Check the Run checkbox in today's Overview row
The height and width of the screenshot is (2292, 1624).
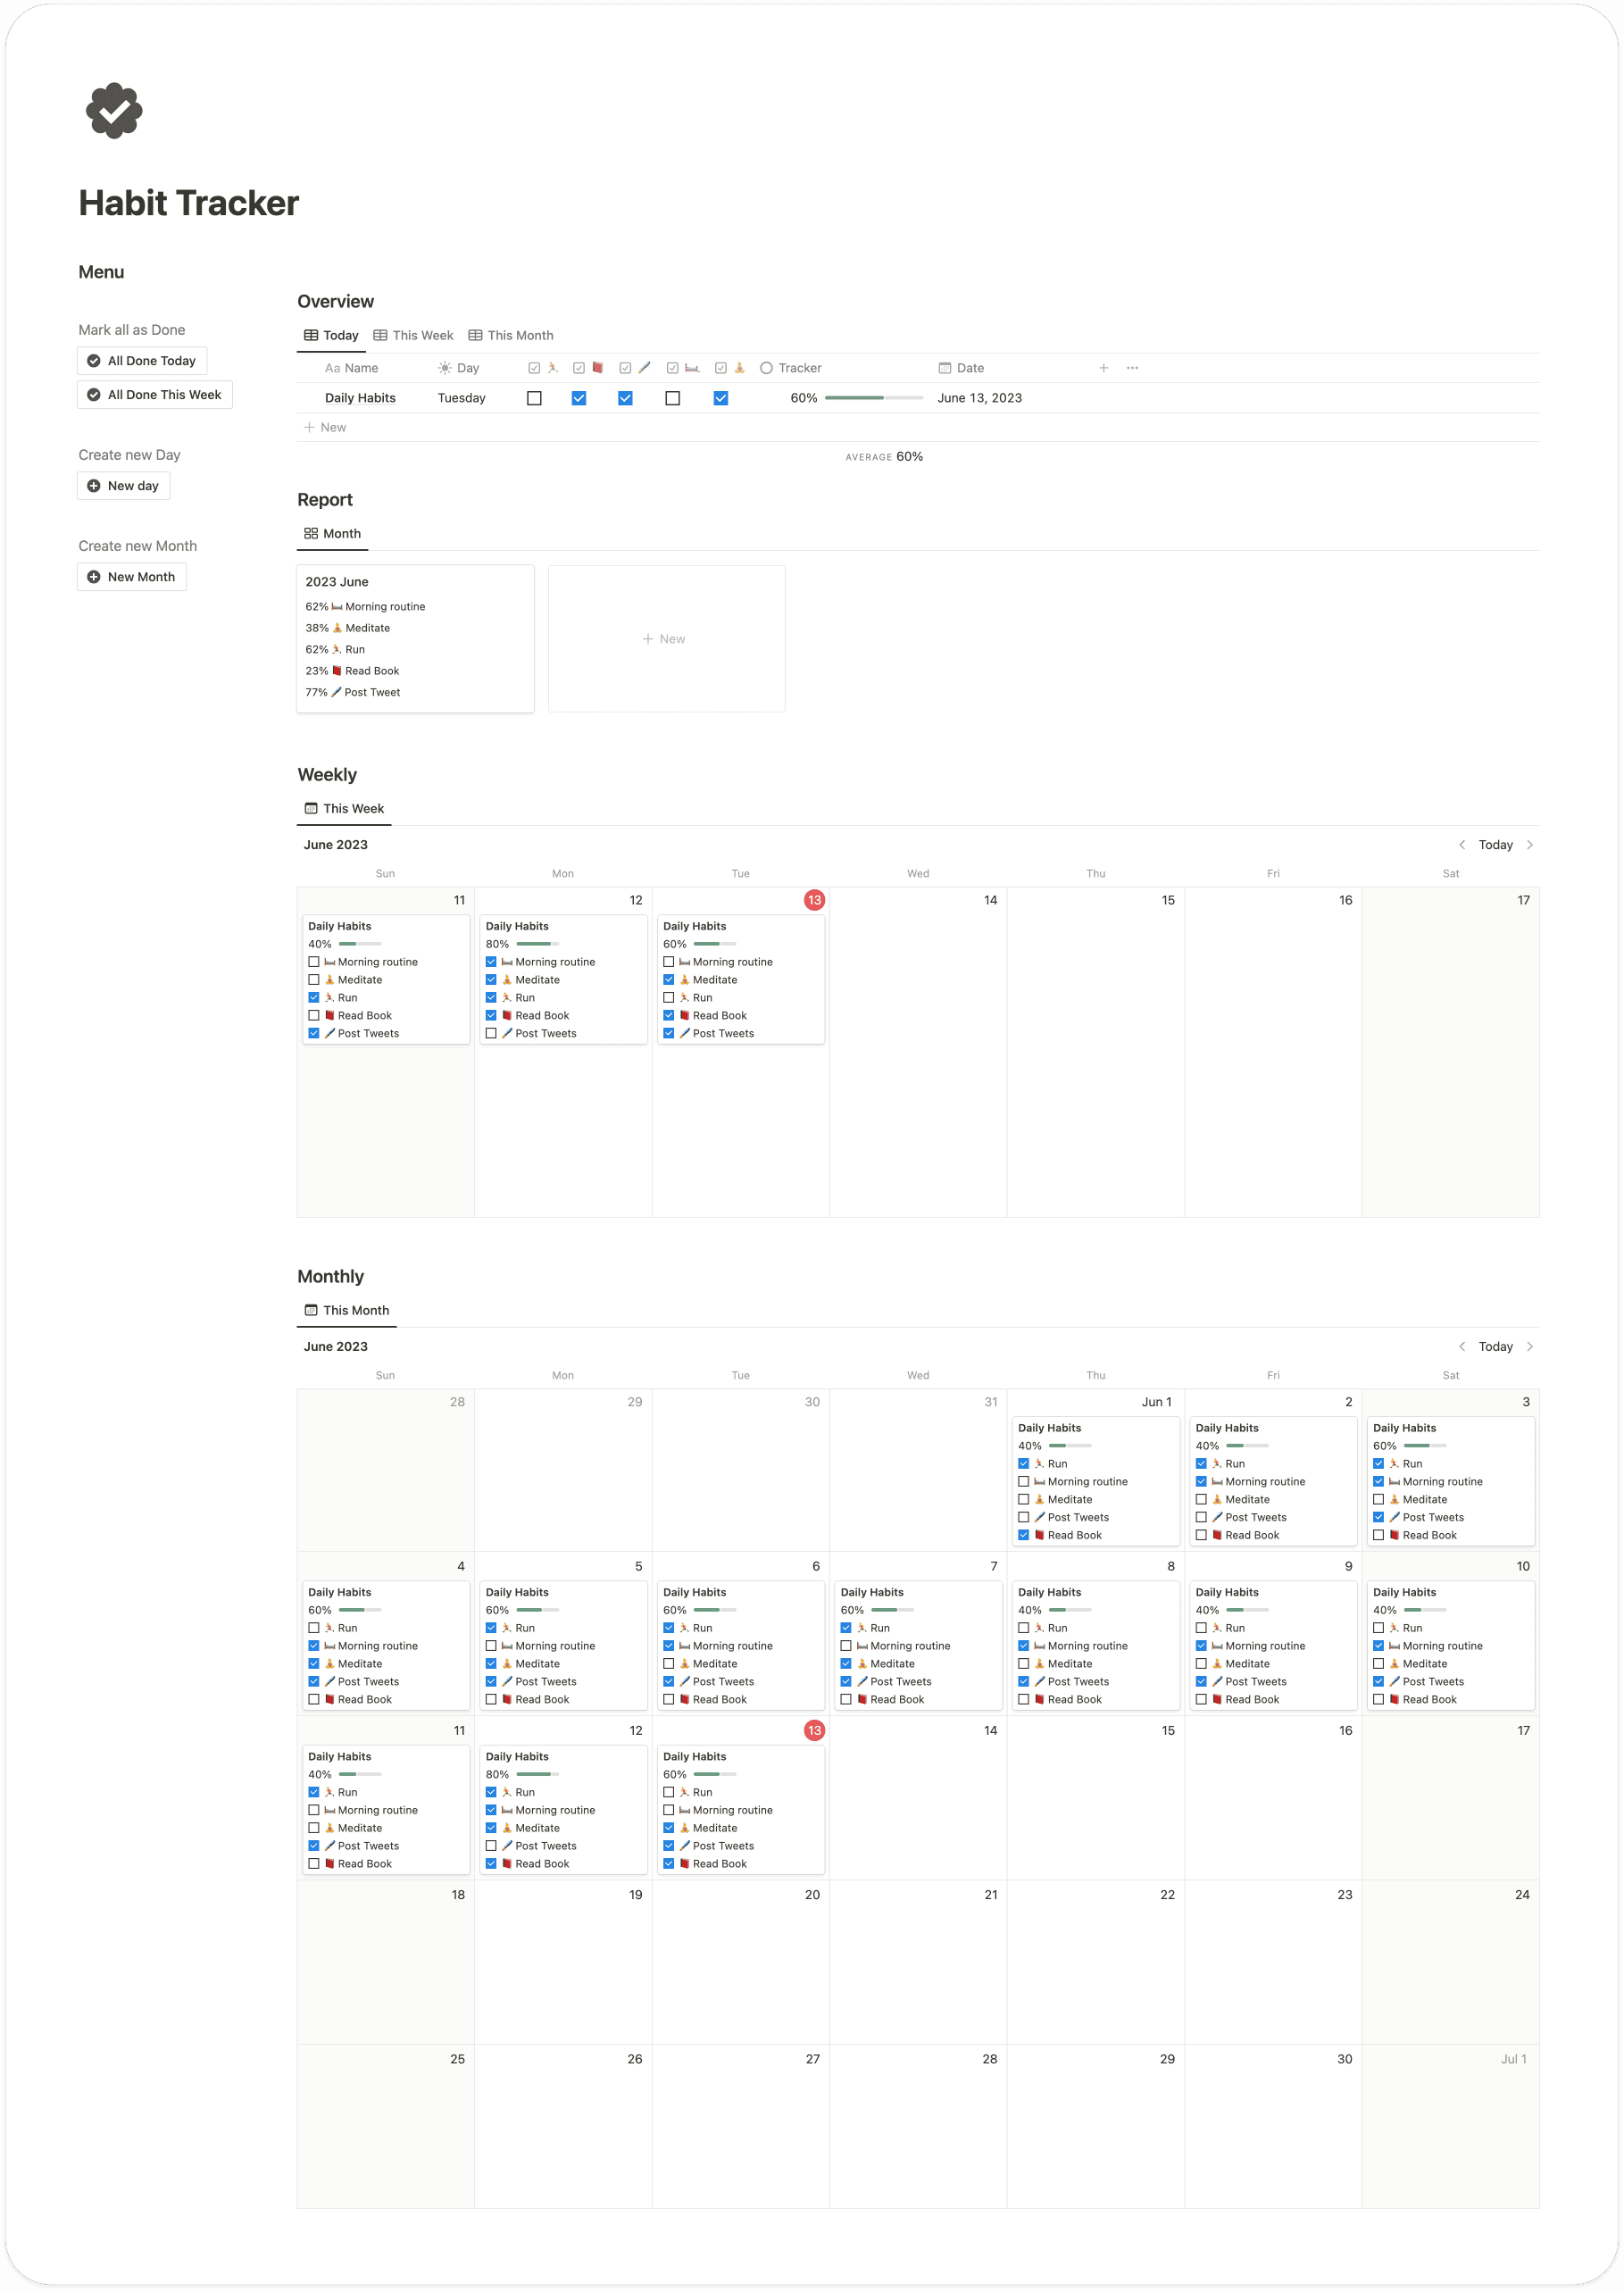point(534,397)
